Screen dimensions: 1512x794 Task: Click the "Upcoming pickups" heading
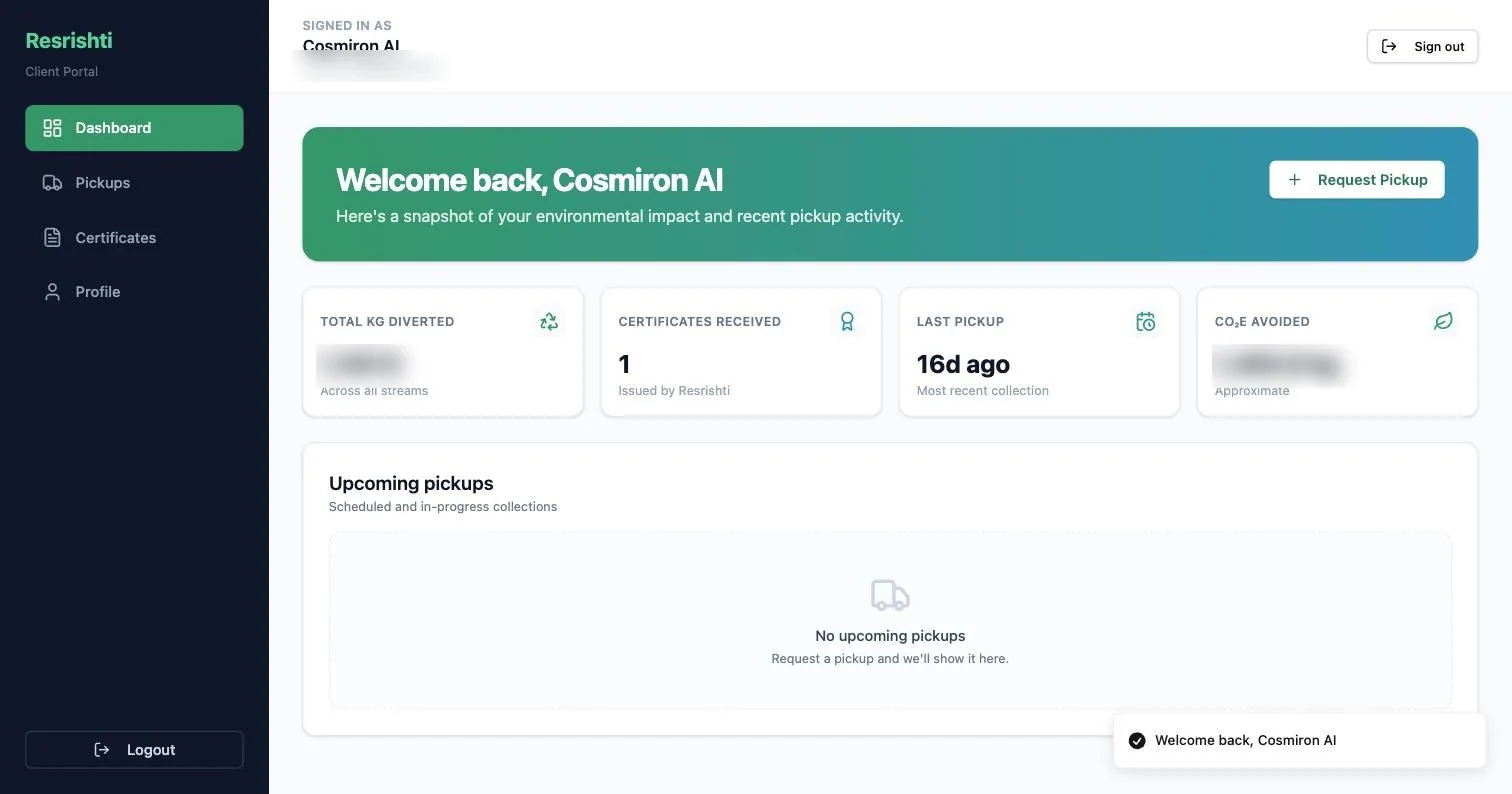click(411, 483)
